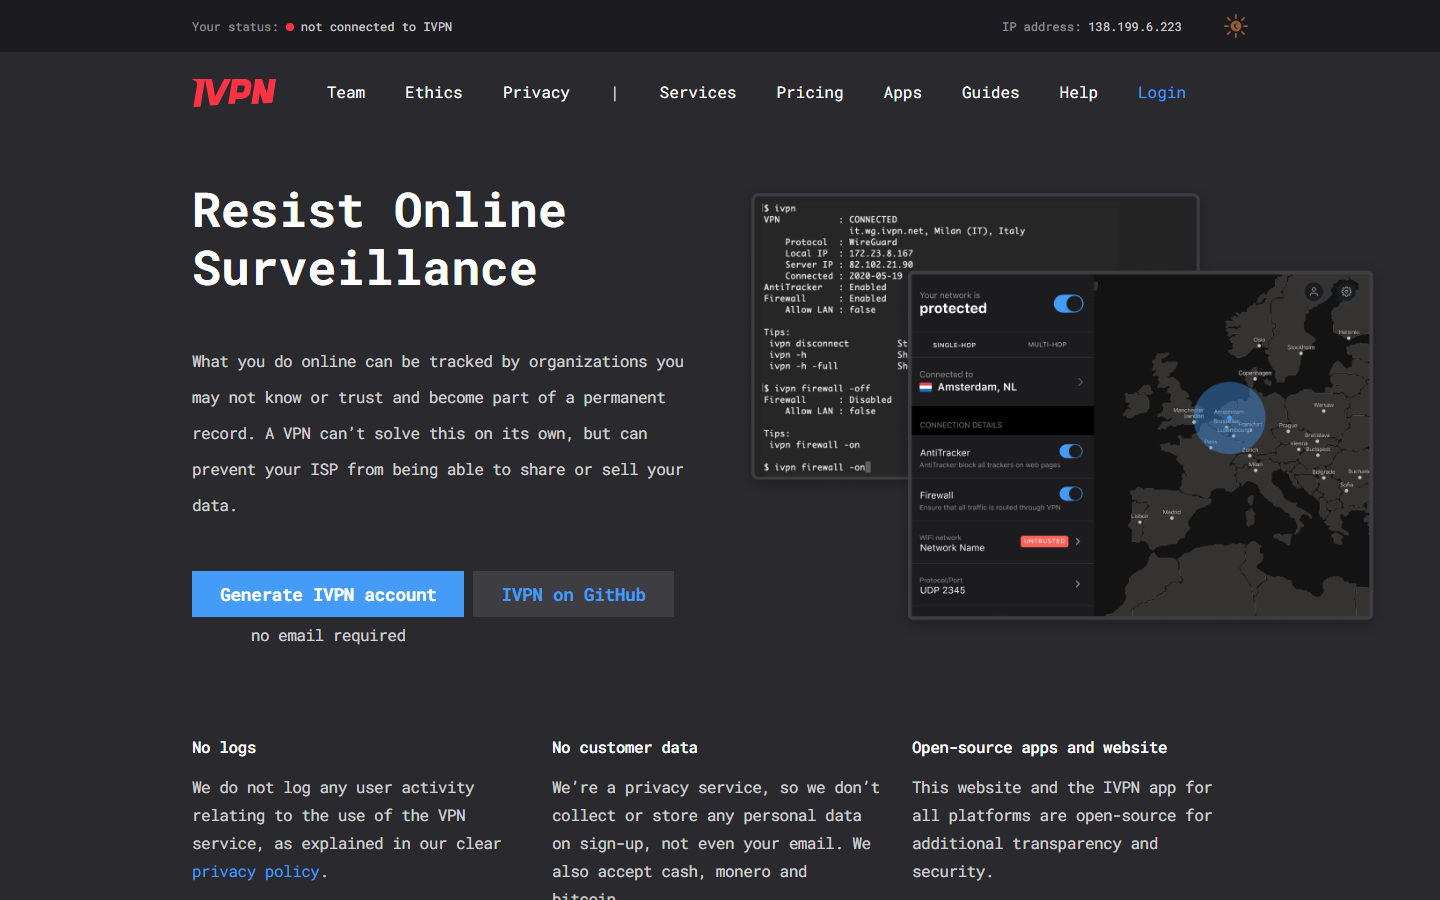Screen dimensions: 1440x900
Task: Click 'not connected to IVPN' status text
Action: click(376, 27)
